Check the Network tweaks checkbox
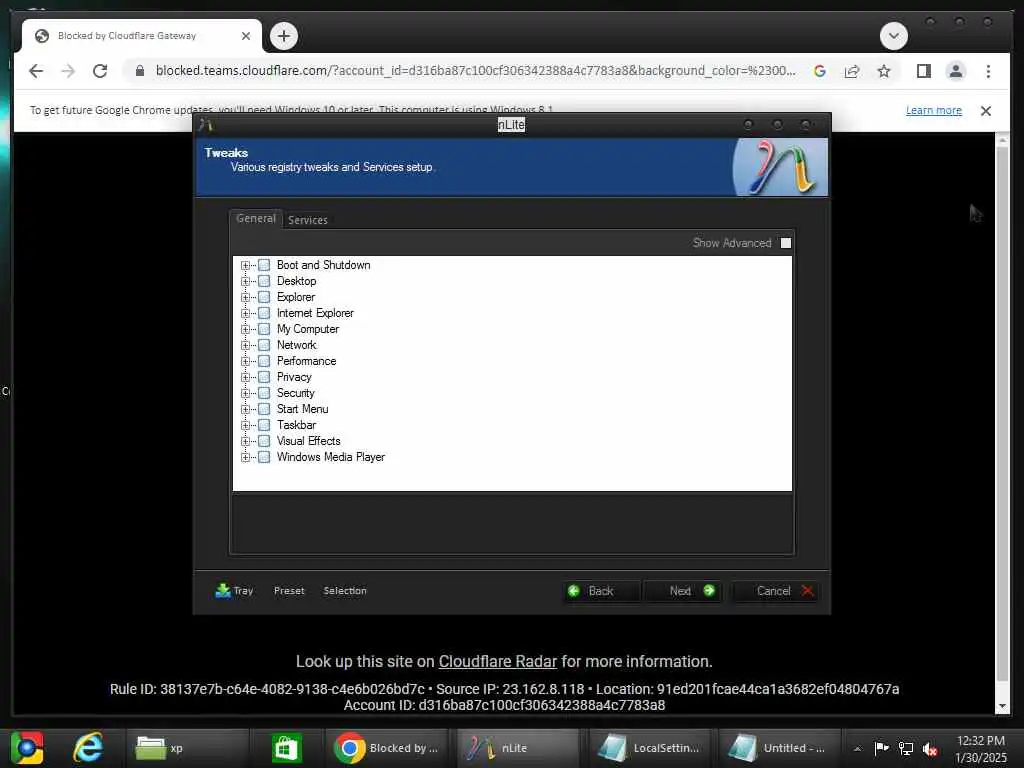The height and width of the screenshot is (768, 1024). 264,345
